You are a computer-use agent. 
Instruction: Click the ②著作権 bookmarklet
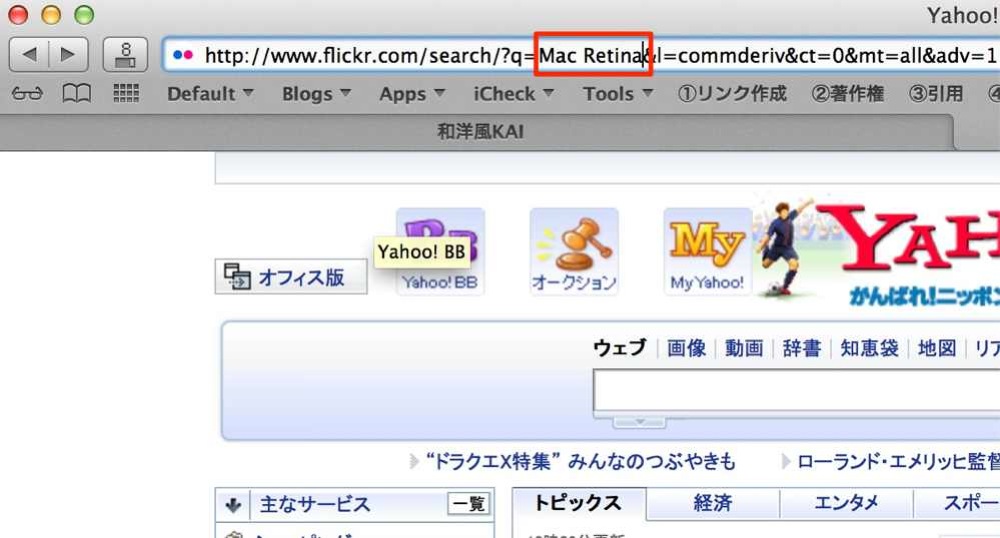click(848, 94)
